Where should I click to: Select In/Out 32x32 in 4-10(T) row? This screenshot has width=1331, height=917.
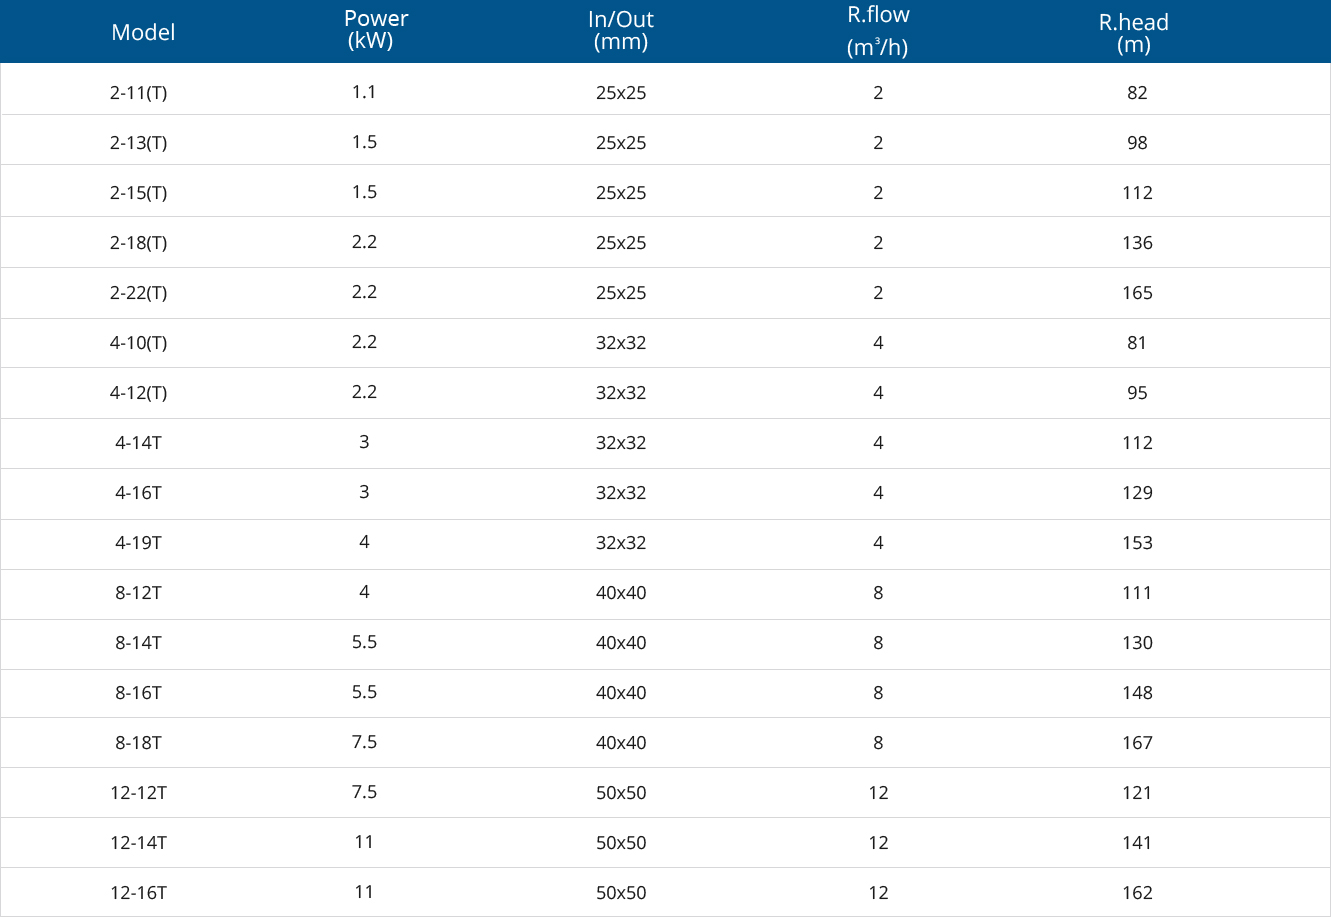click(x=621, y=343)
